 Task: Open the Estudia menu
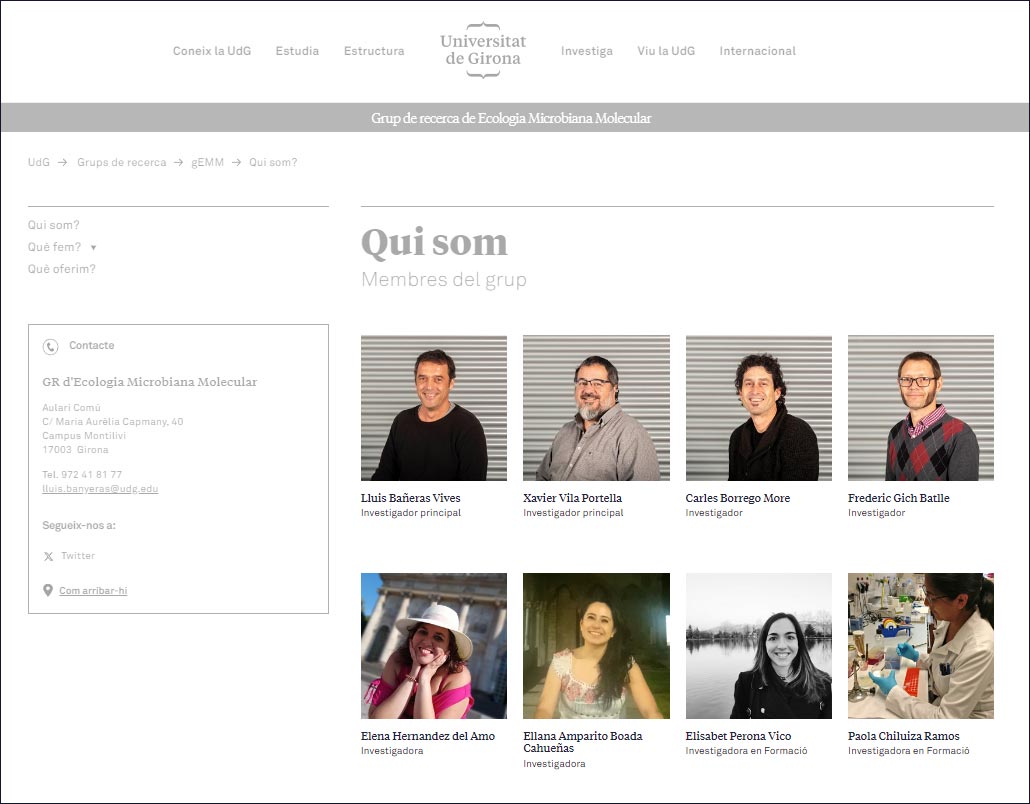point(297,51)
